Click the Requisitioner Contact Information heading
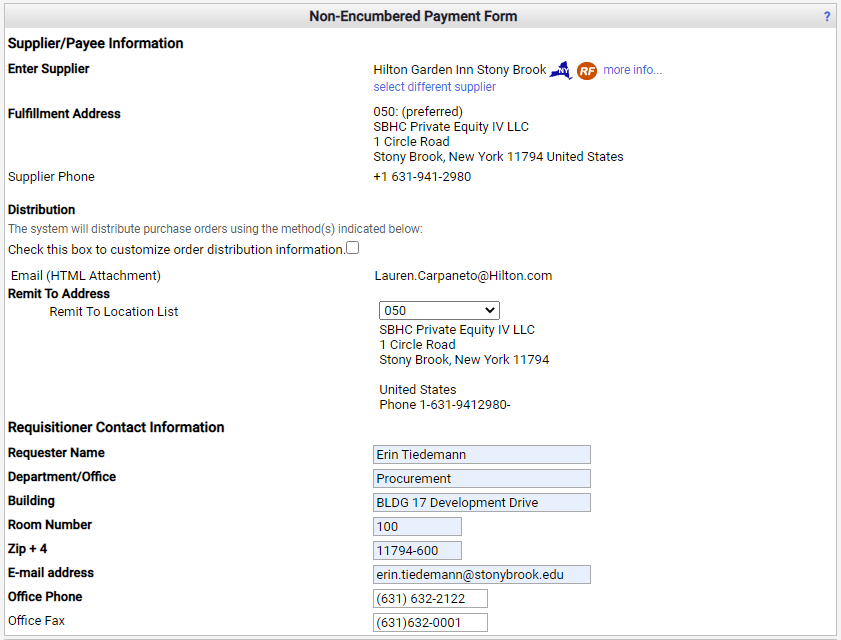 (116, 427)
